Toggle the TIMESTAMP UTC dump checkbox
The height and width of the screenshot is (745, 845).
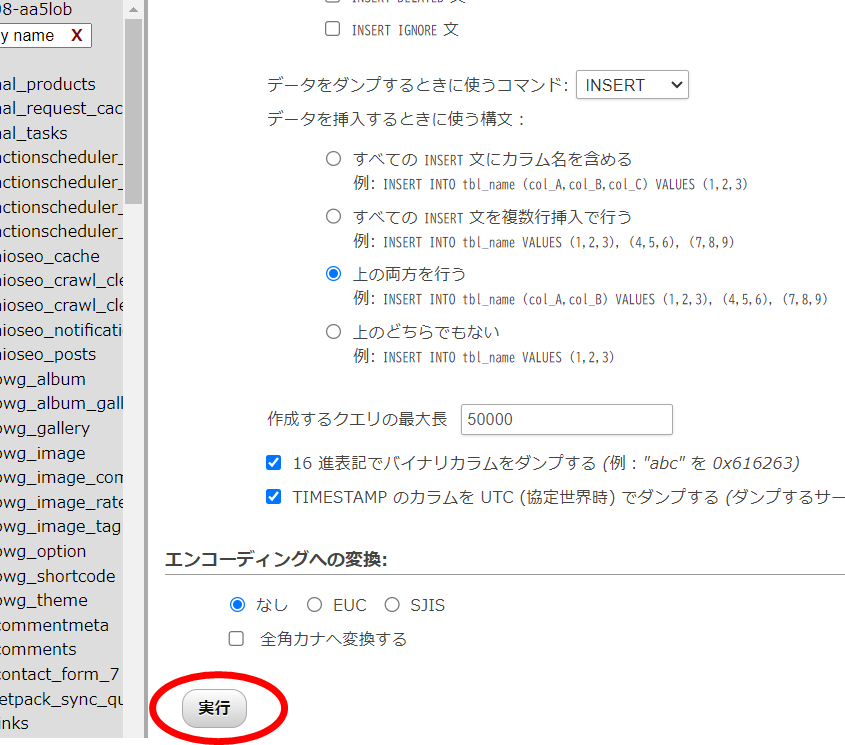click(x=274, y=497)
